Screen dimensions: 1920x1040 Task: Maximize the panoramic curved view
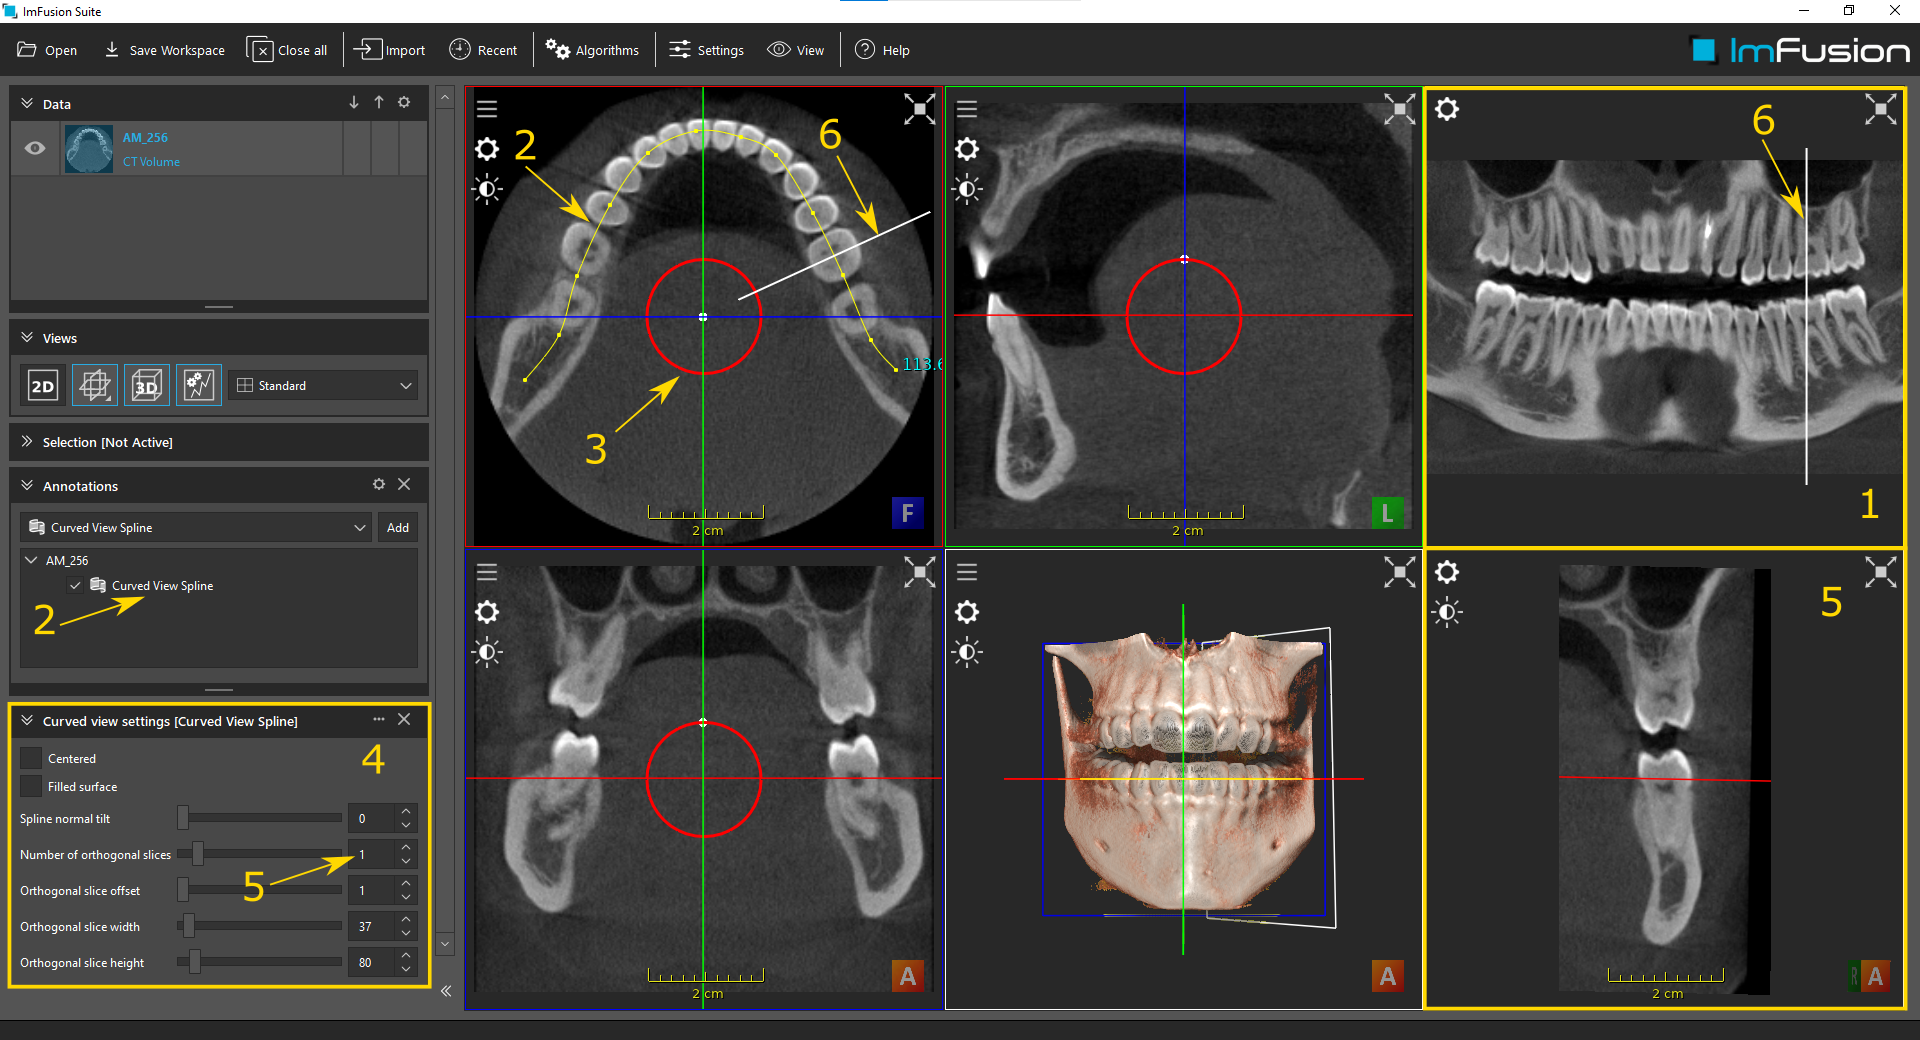[x=1880, y=109]
